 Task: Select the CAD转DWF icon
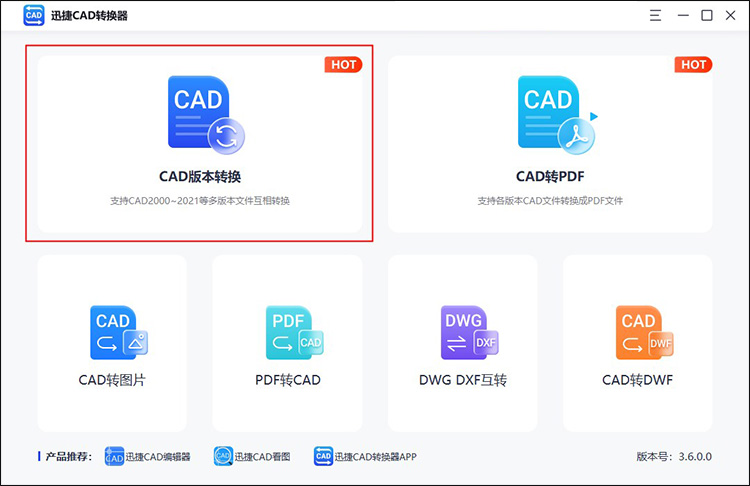(644, 332)
